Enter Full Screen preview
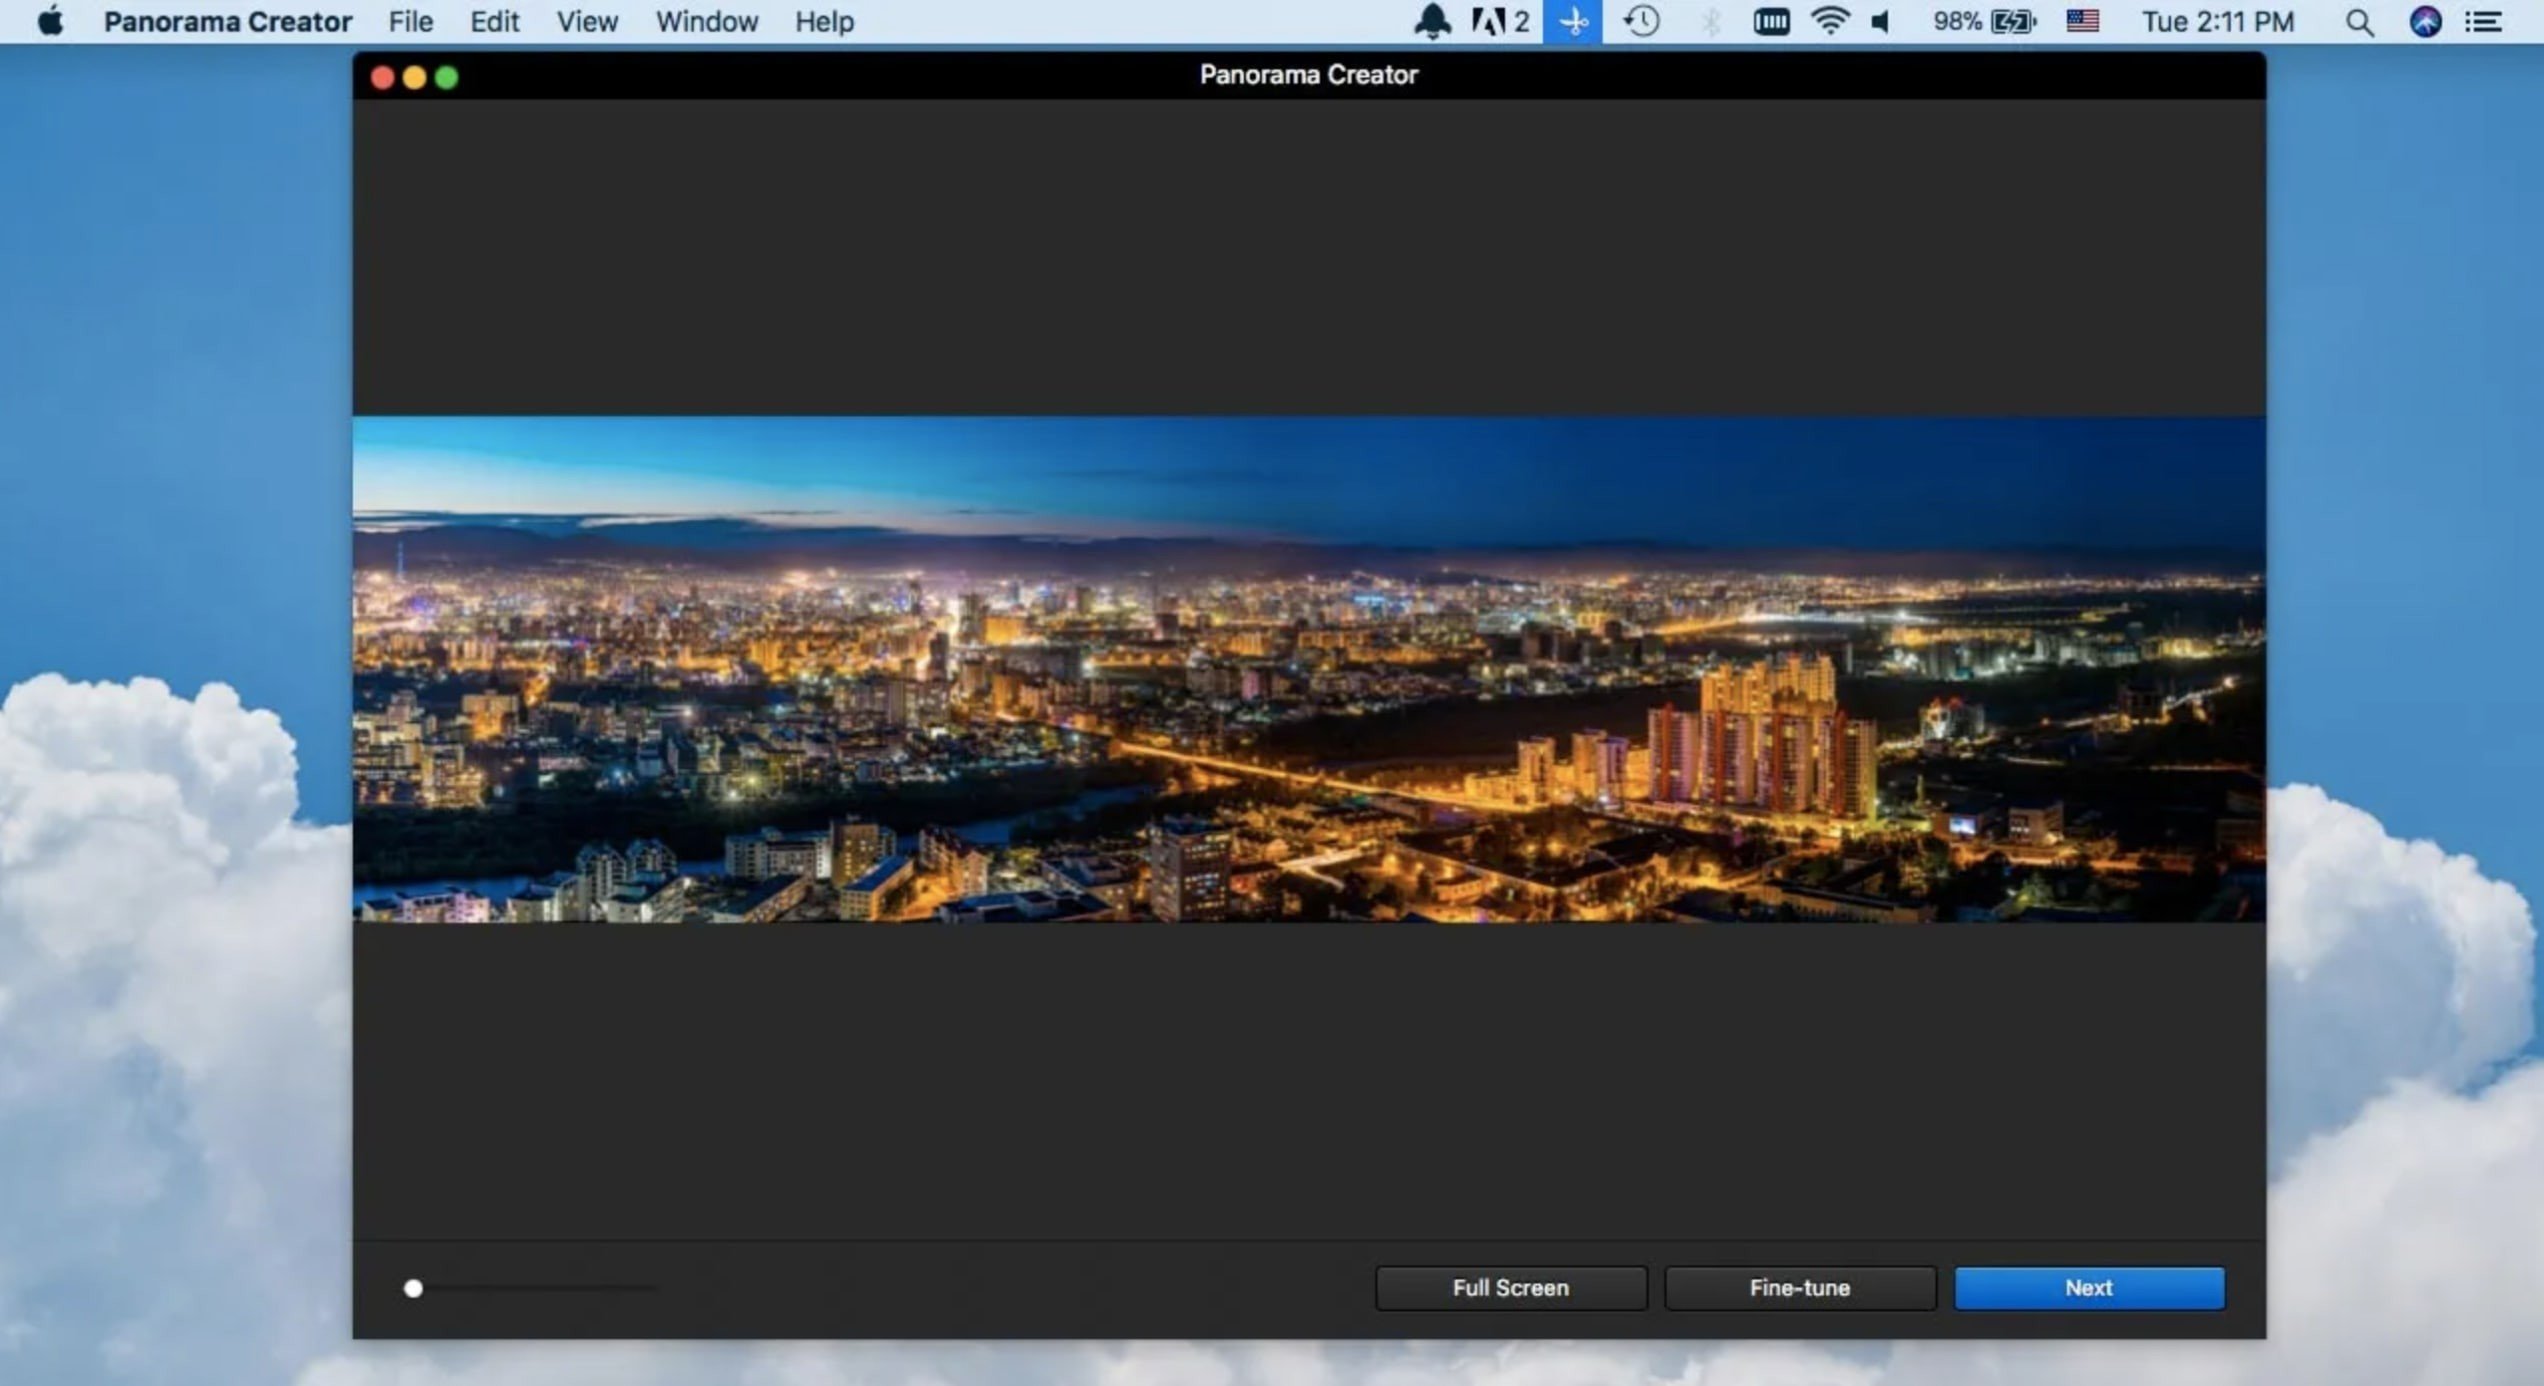Screen dimensions: 2544x1386 pos(1510,1288)
